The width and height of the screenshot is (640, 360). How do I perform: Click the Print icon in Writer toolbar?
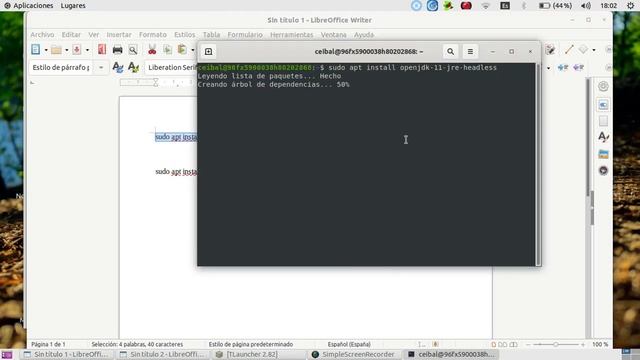click(x=118, y=50)
